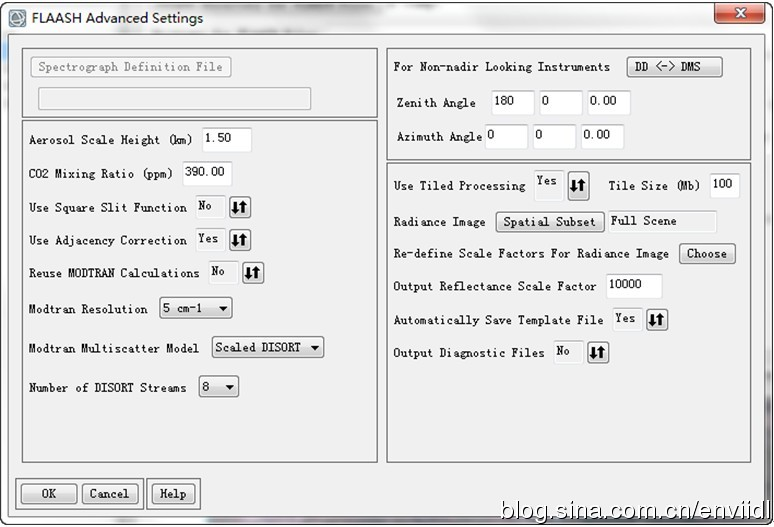Click the Full Scene text field
774x527 pixels.
click(x=662, y=222)
